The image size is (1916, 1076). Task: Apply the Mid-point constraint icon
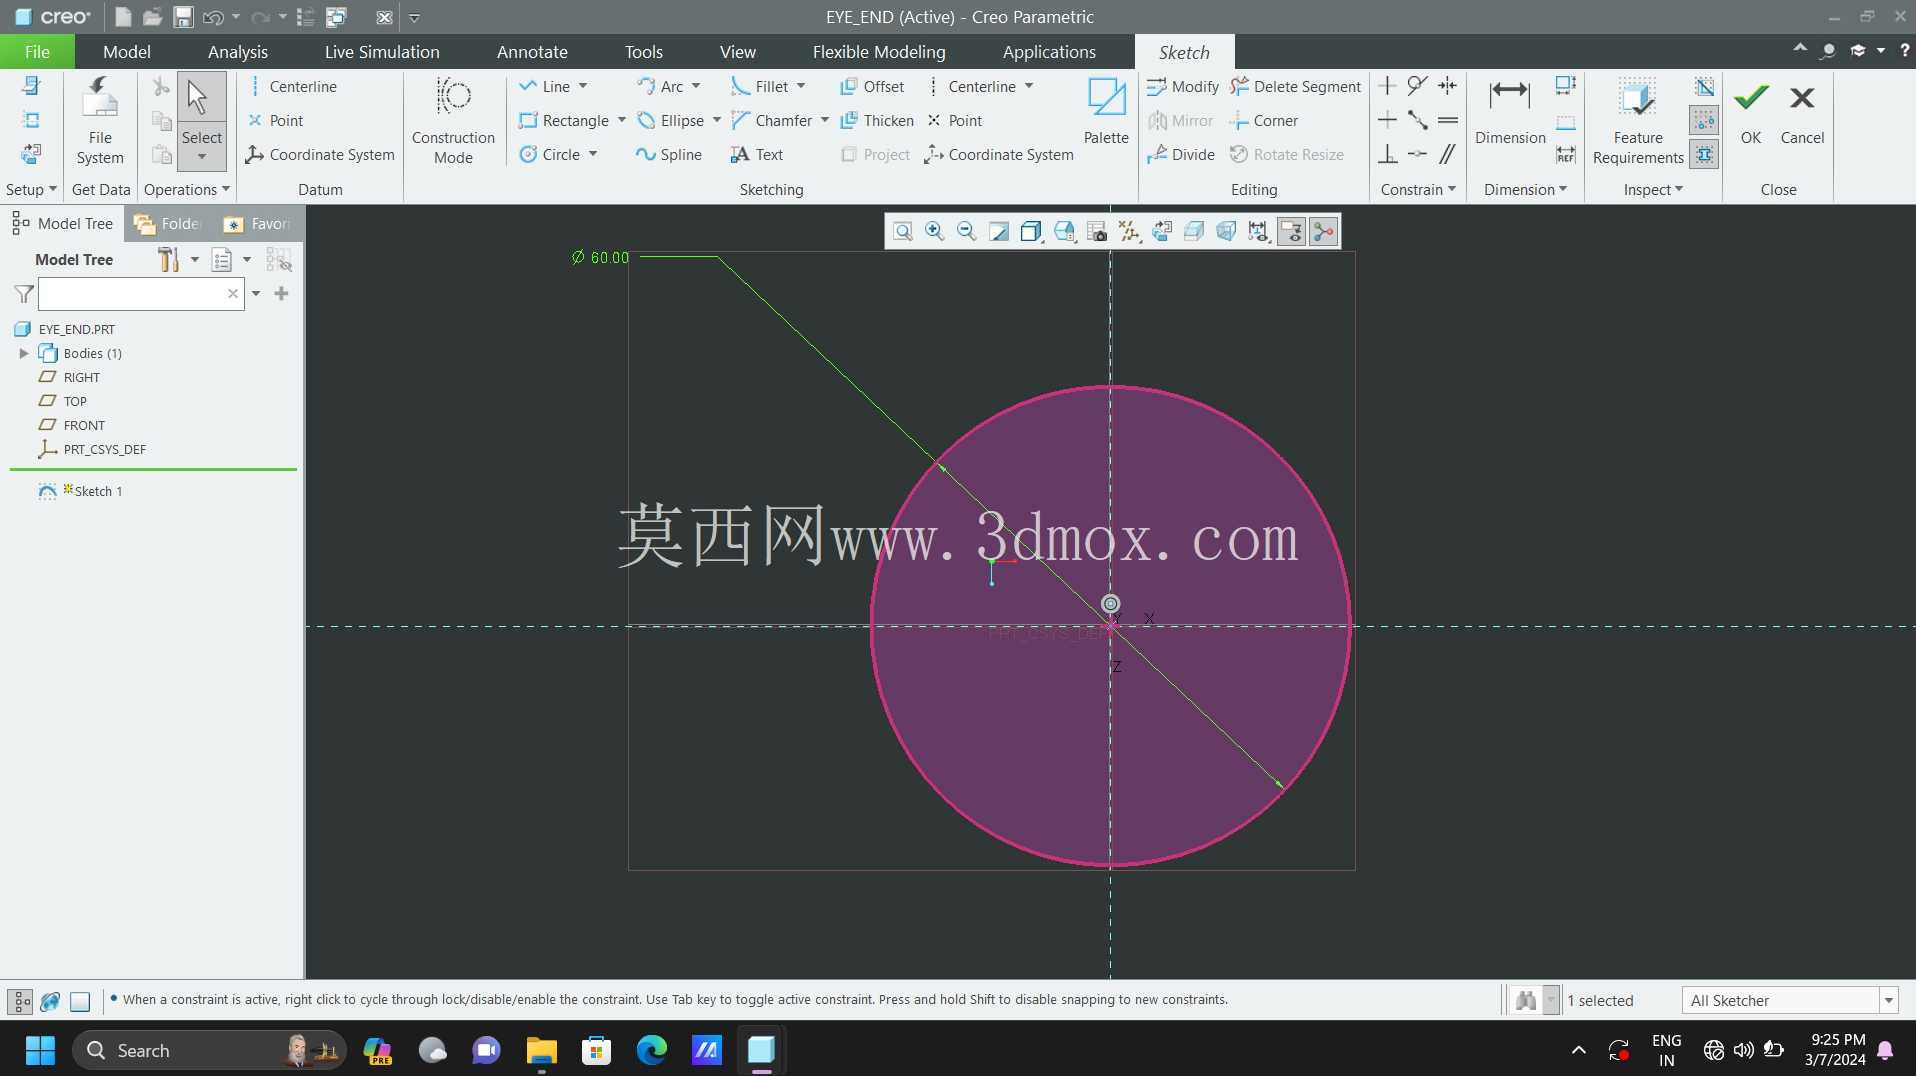coord(1417,120)
